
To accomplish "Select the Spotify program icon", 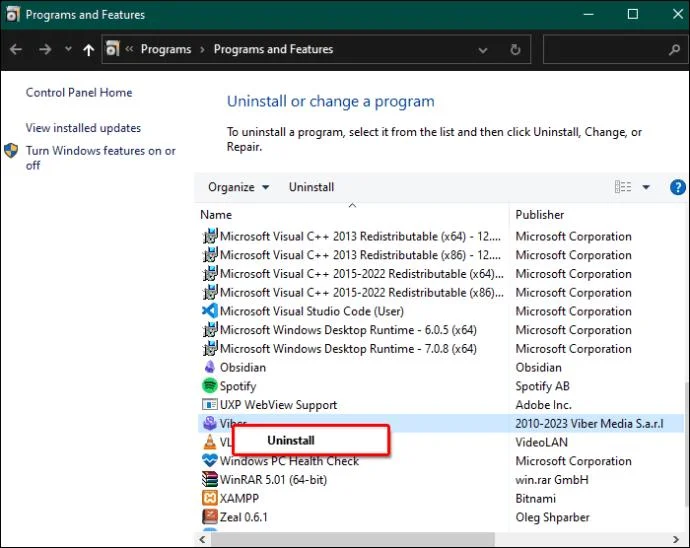I will [x=210, y=386].
